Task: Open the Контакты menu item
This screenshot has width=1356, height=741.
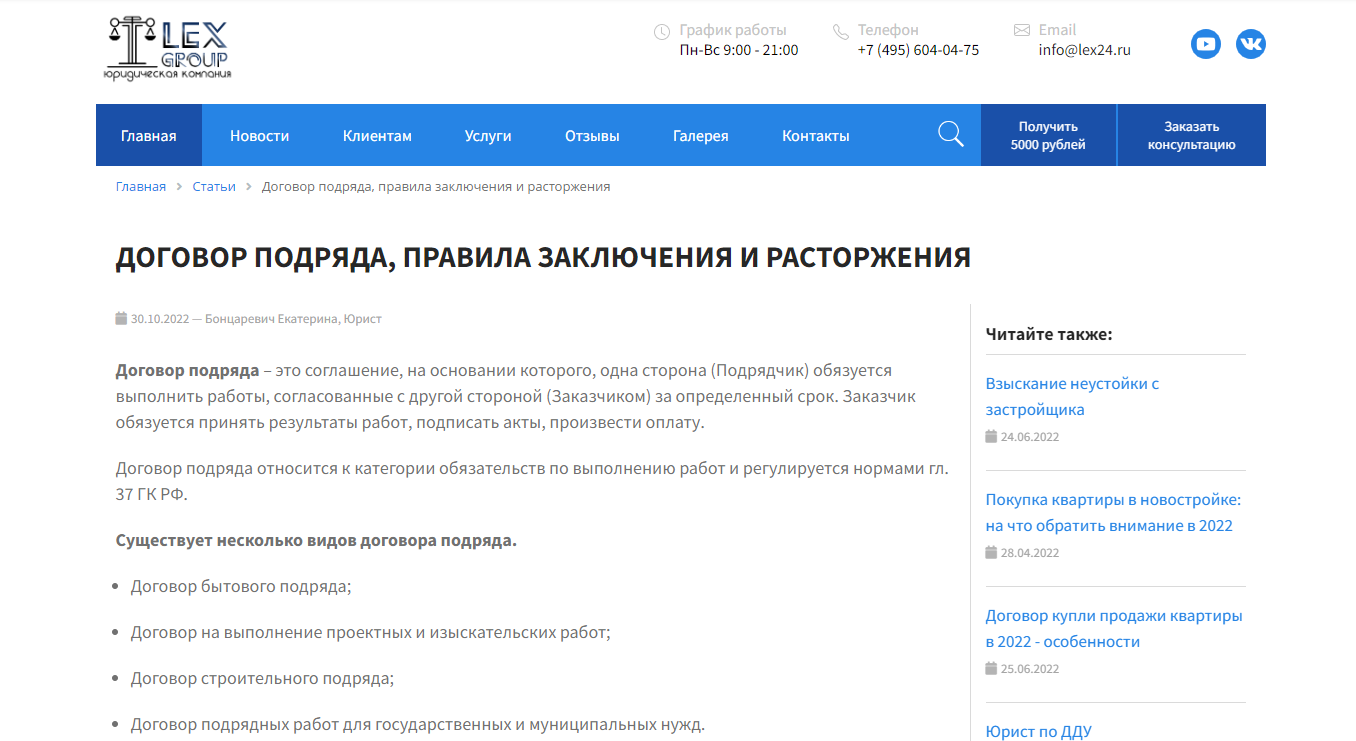Action: (x=816, y=135)
